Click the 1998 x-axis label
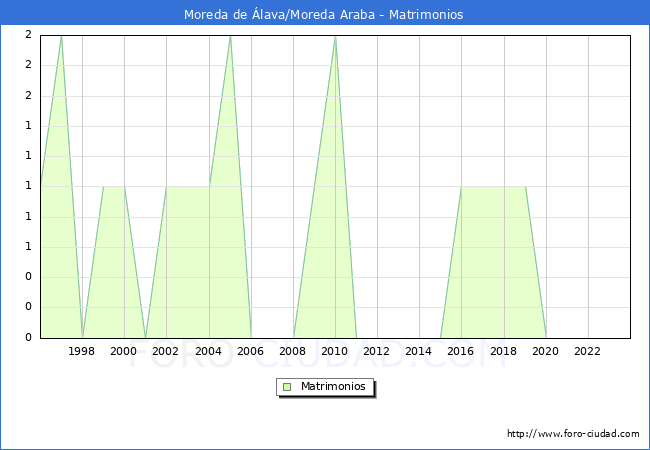Image resolution: width=650 pixels, height=450 pixels. pos(81,351)
